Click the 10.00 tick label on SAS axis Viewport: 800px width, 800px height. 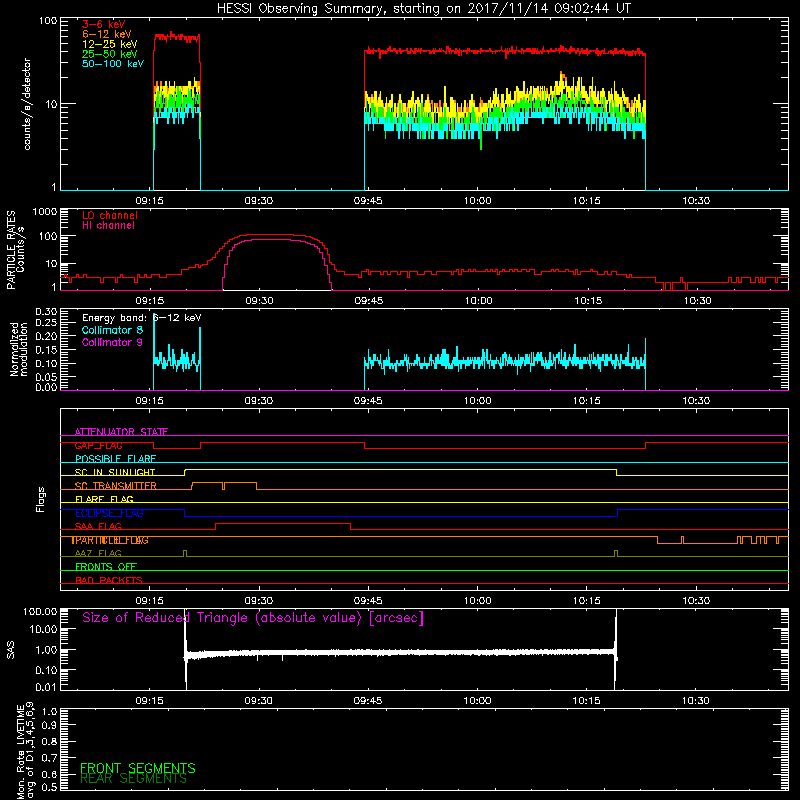43,630
